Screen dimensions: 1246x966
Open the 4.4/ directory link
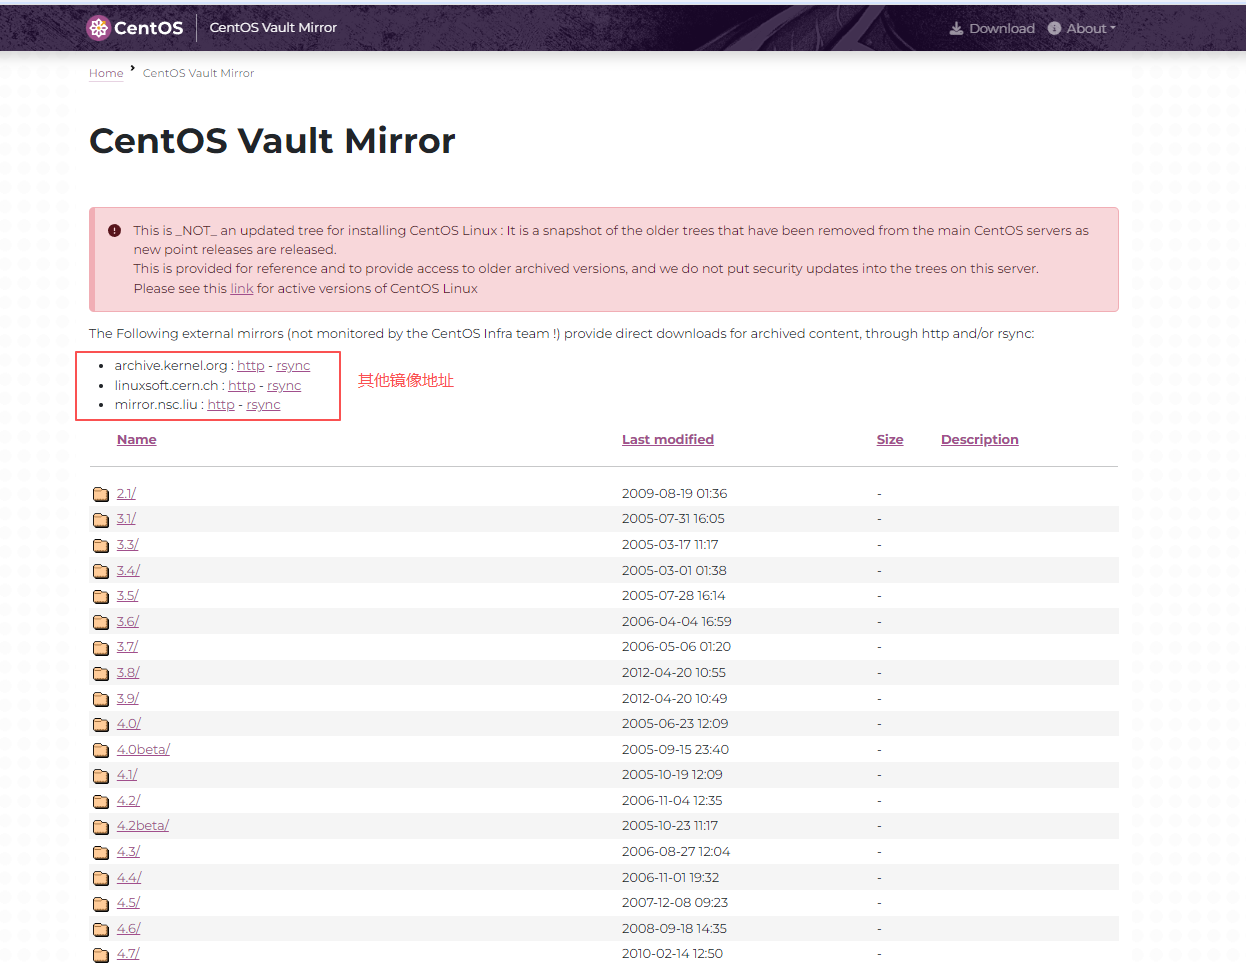point(129,878)
